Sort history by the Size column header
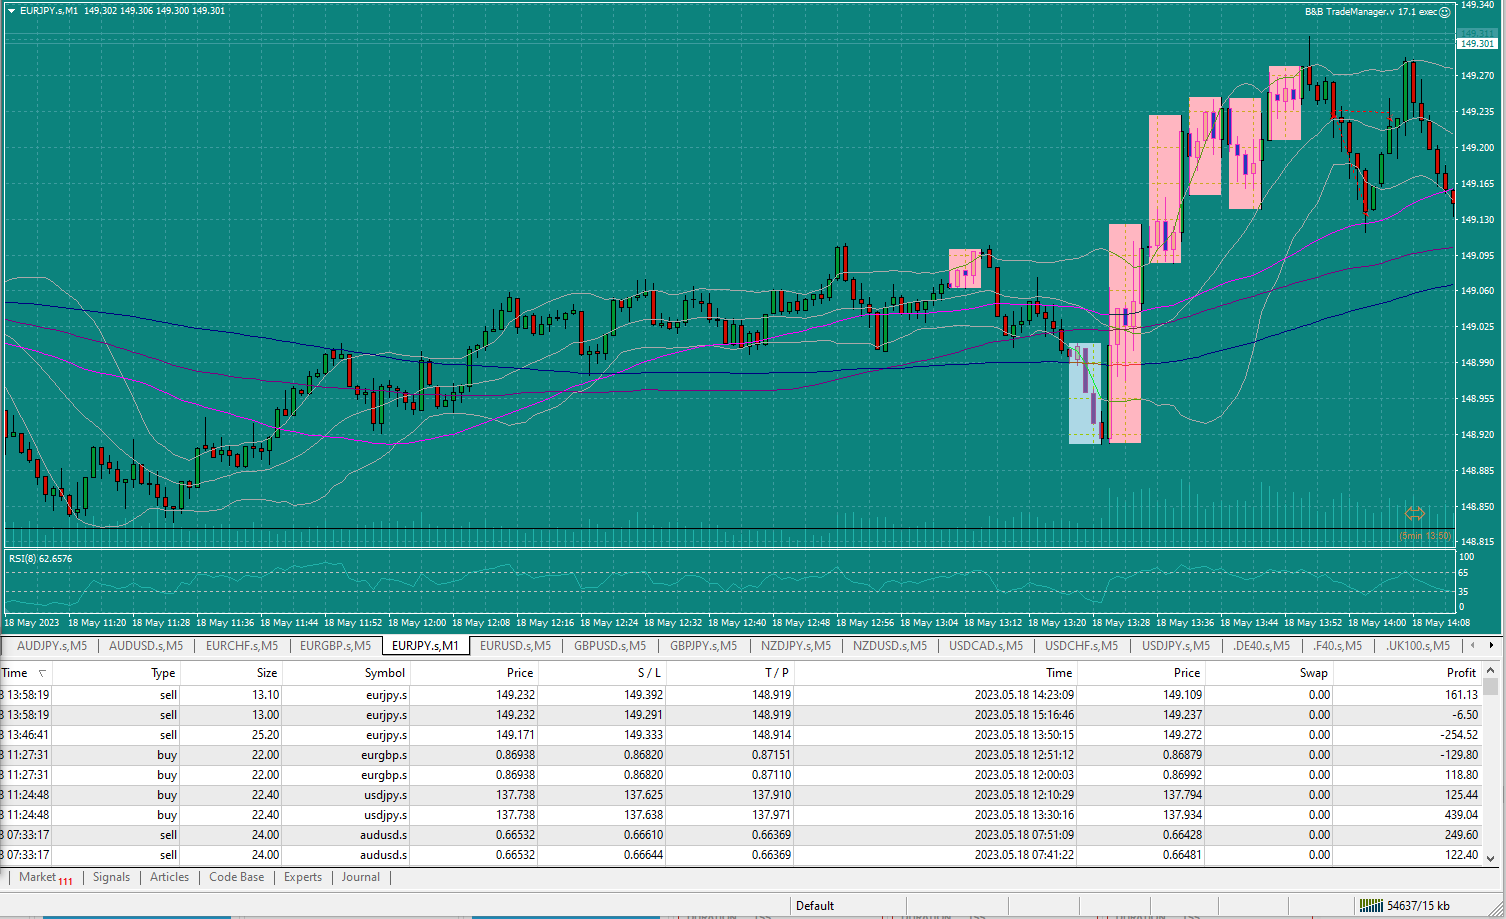 pos(267,673)
